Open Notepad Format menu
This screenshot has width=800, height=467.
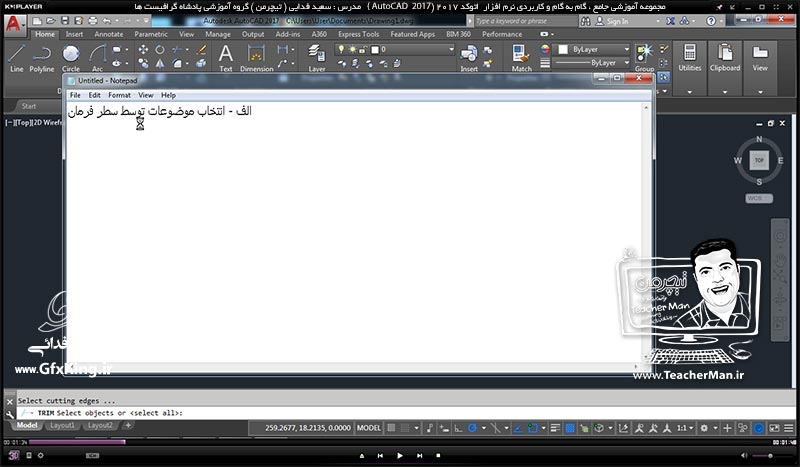coord(119,95)
